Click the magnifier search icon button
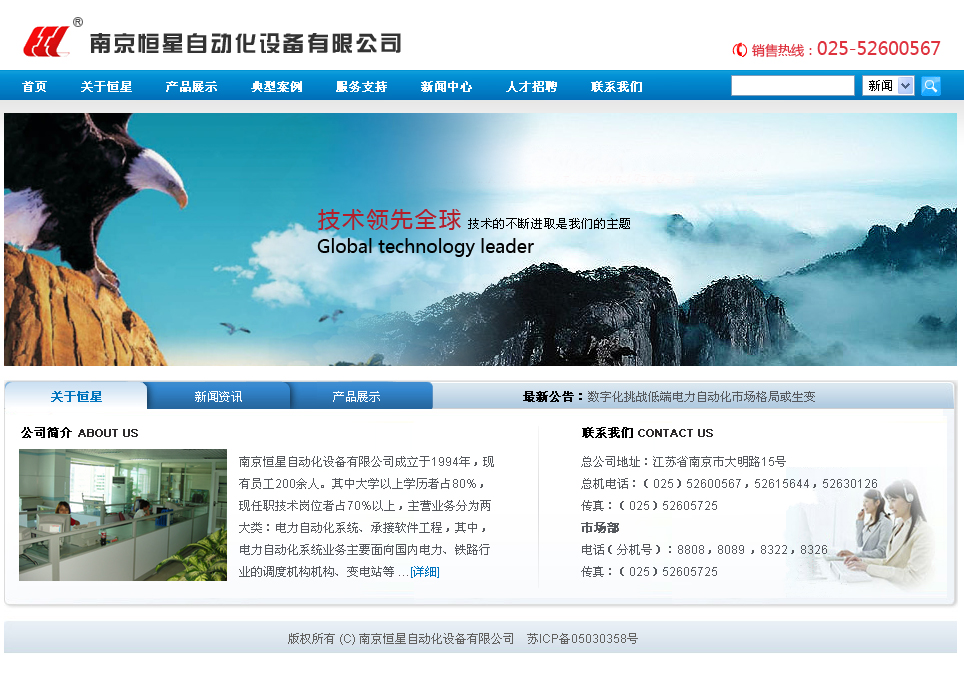This screenshot has width=964, height=676. pos(930,86)
